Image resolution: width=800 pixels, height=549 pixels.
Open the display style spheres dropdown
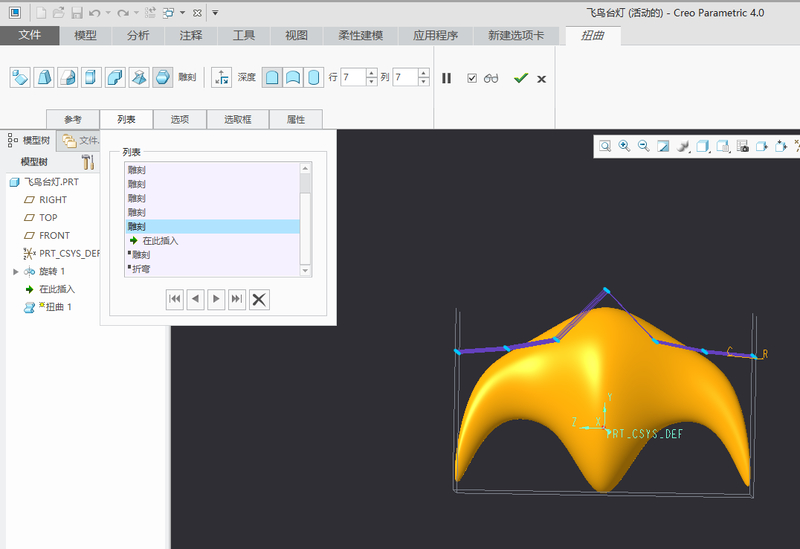683,146
